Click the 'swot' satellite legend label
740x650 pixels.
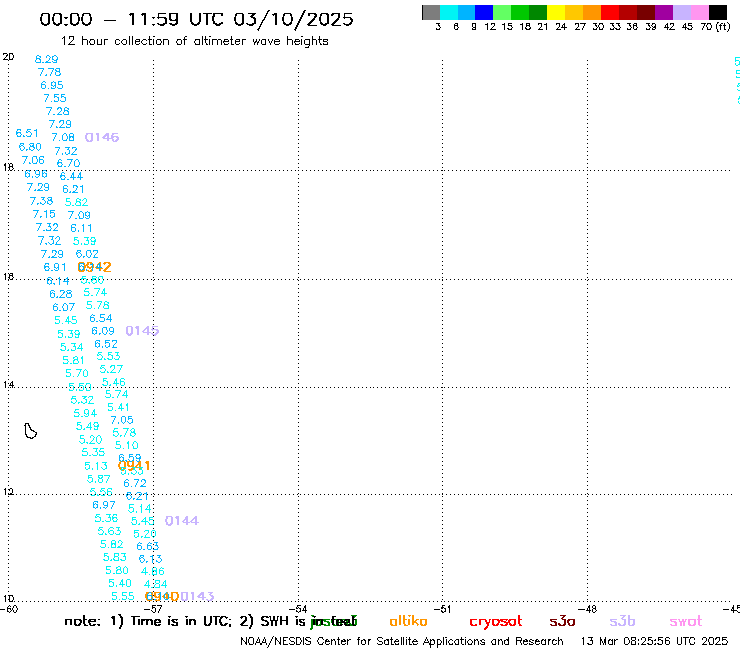pyautogui.click(x=686, y=622)
